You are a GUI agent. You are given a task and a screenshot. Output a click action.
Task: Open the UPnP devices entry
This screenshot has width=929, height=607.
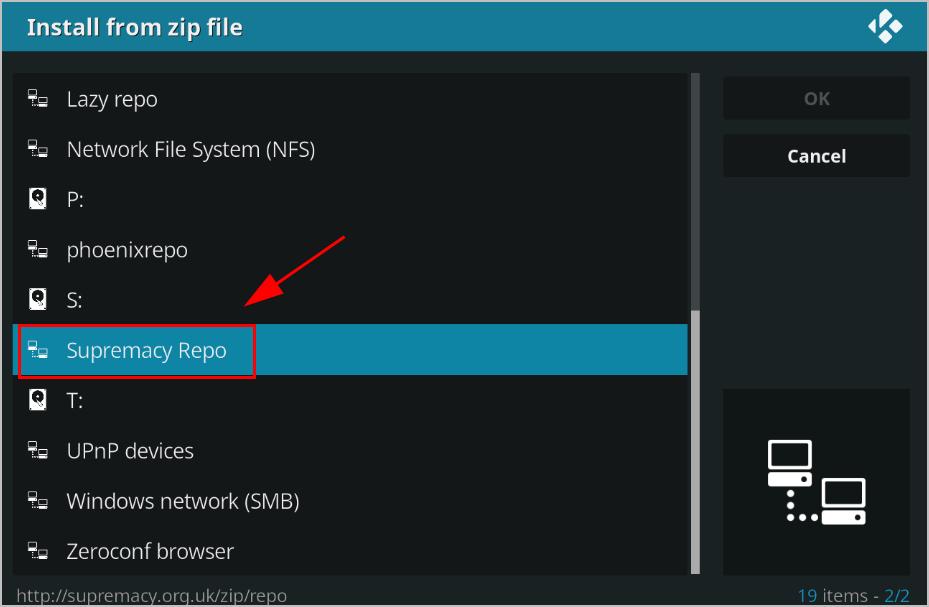(x=350, y=451)
